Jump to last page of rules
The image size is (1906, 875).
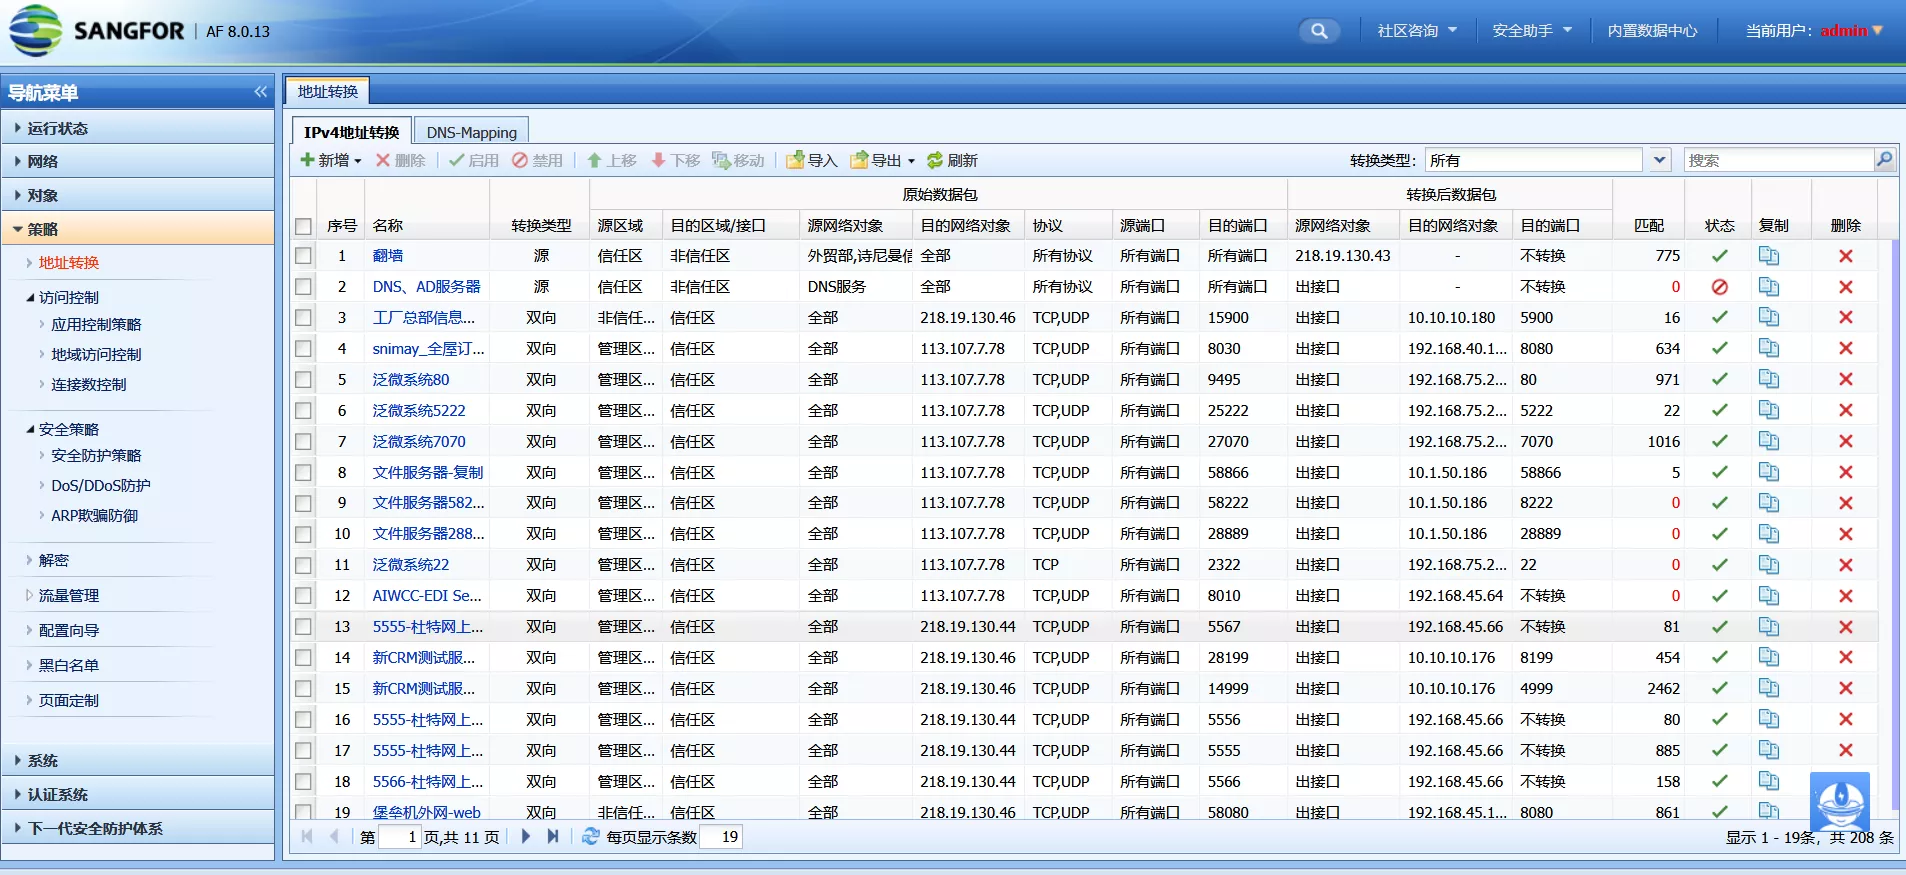[x=553, y=837]
